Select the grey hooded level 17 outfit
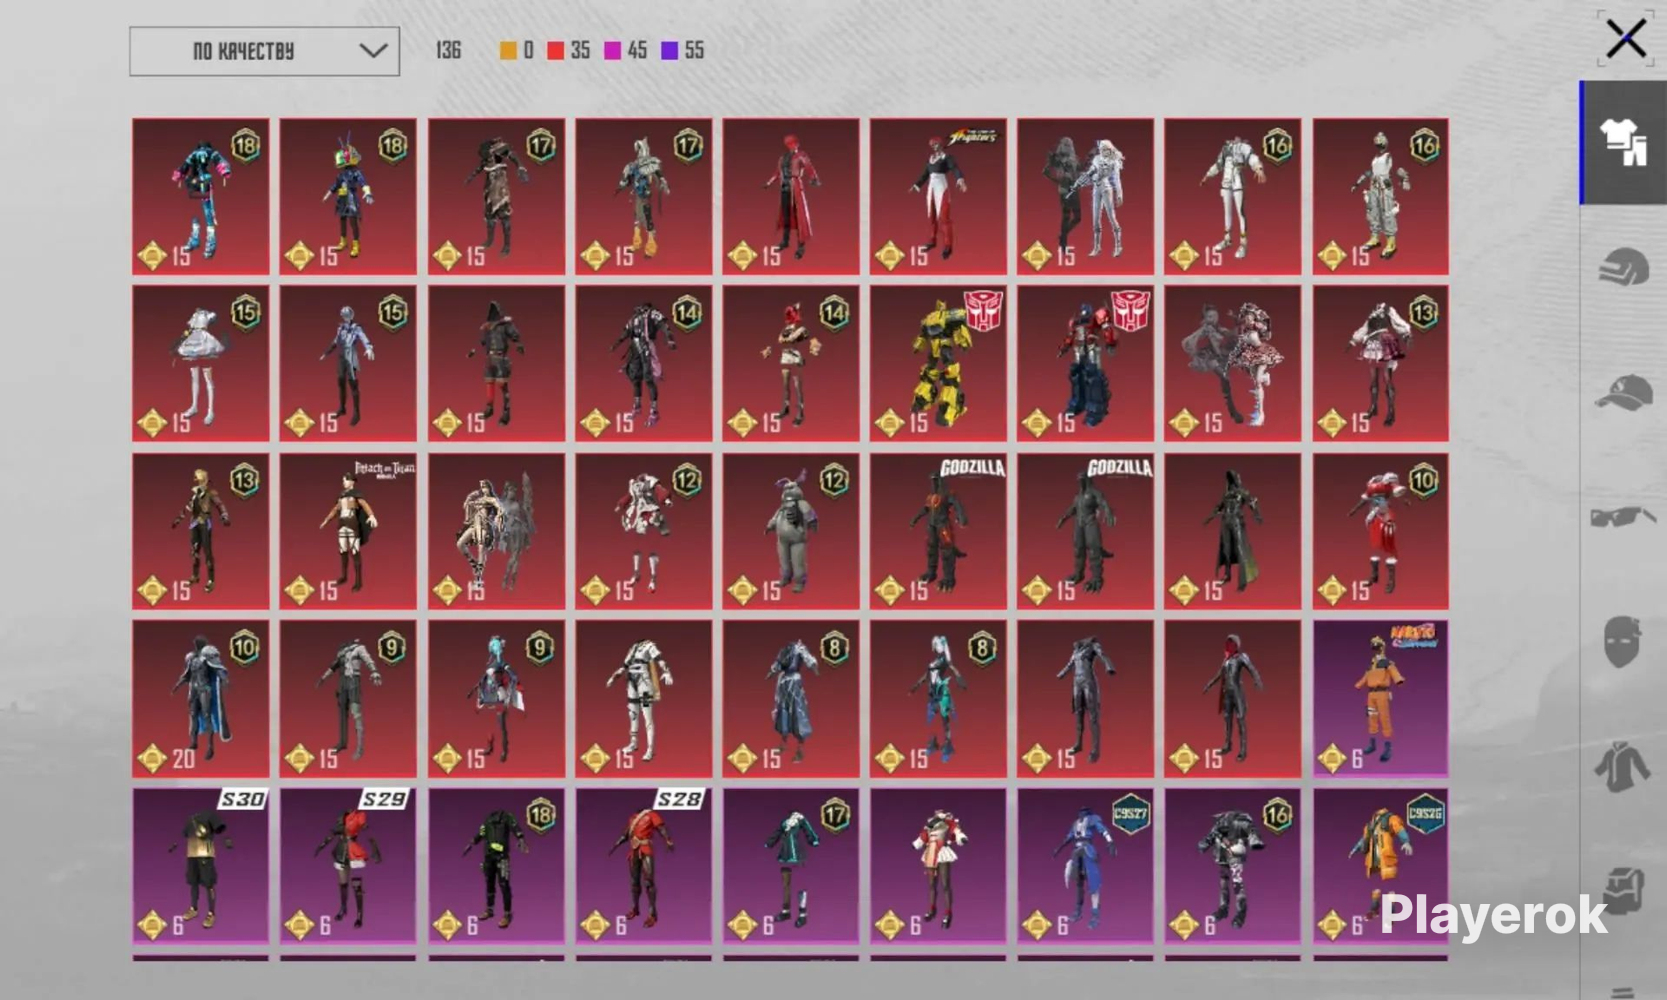1667x1000 pixels. point(643,196)
